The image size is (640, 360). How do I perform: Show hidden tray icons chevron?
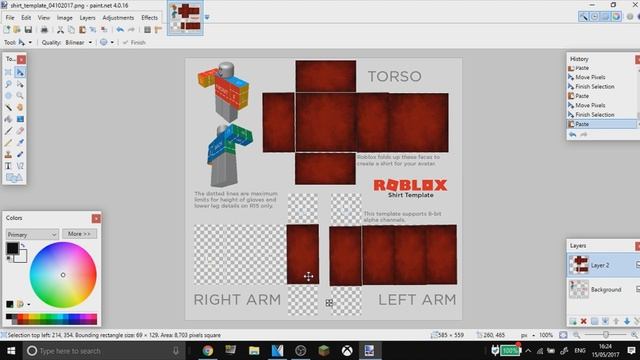click(528, 351)
